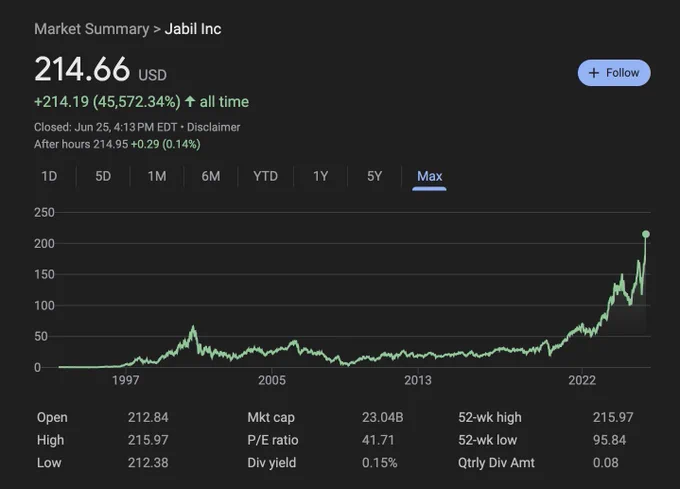Select the 5D time range tab
680x489 pixels.
pyautogui.click(x=103, y=176)
